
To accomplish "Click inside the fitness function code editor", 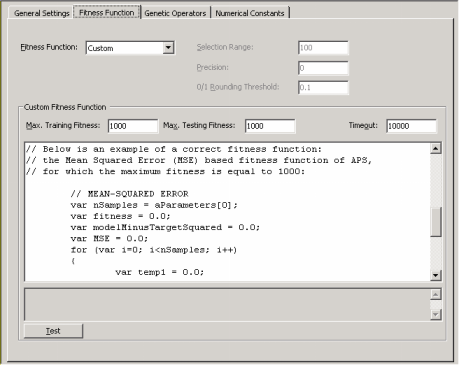I will pos(227,212).
